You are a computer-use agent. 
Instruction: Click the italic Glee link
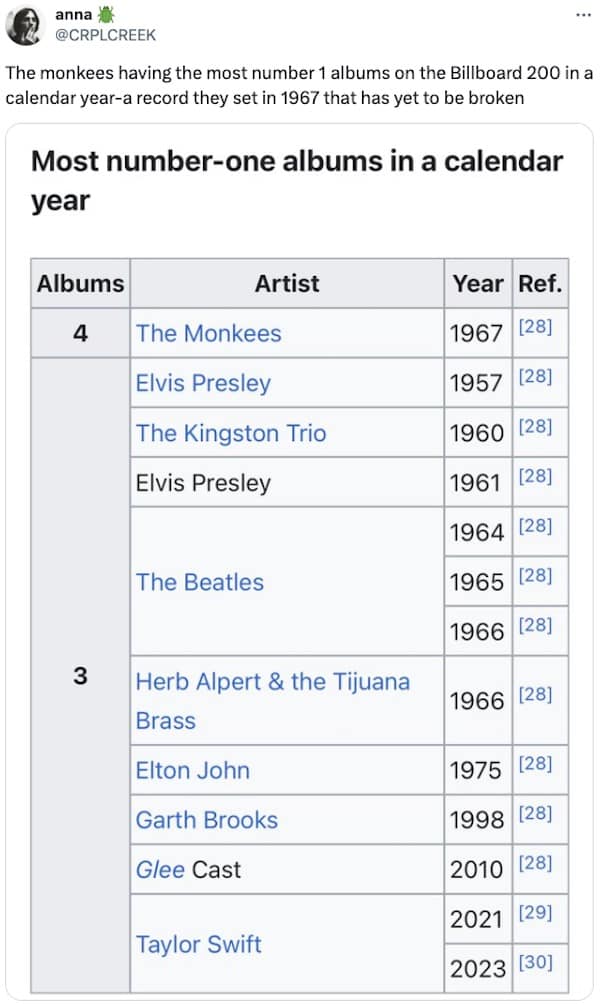(x=160, y=870)
